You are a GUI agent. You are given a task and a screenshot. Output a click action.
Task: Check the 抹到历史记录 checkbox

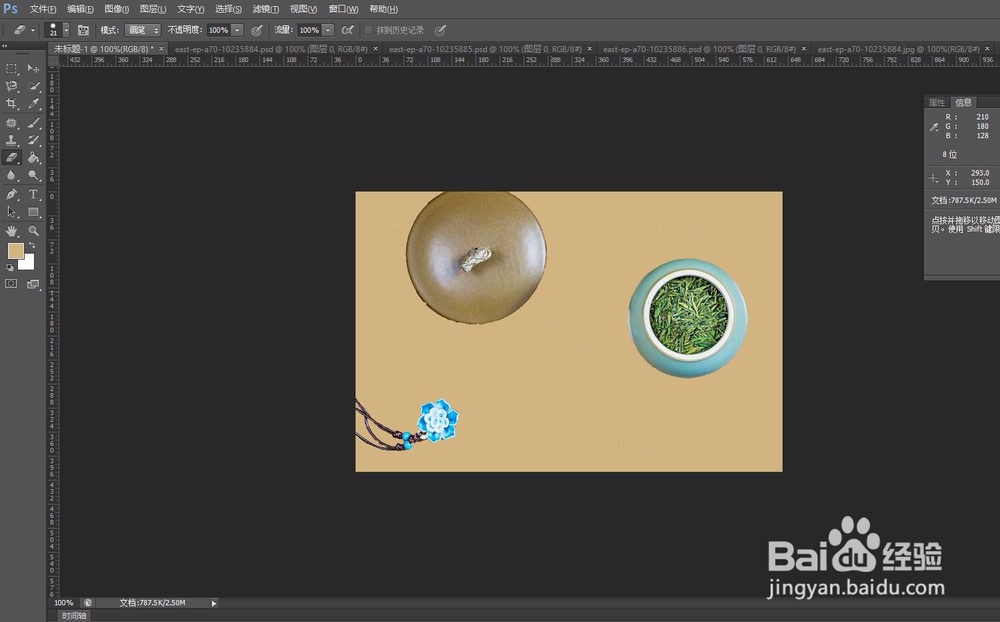coord(368,30)
